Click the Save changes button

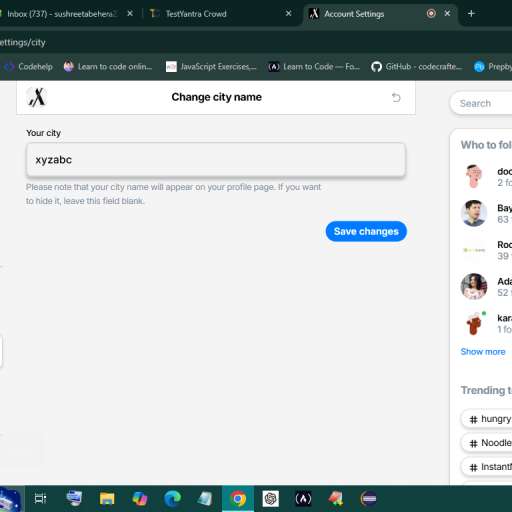pyautogui.click(x=366, y=231)
